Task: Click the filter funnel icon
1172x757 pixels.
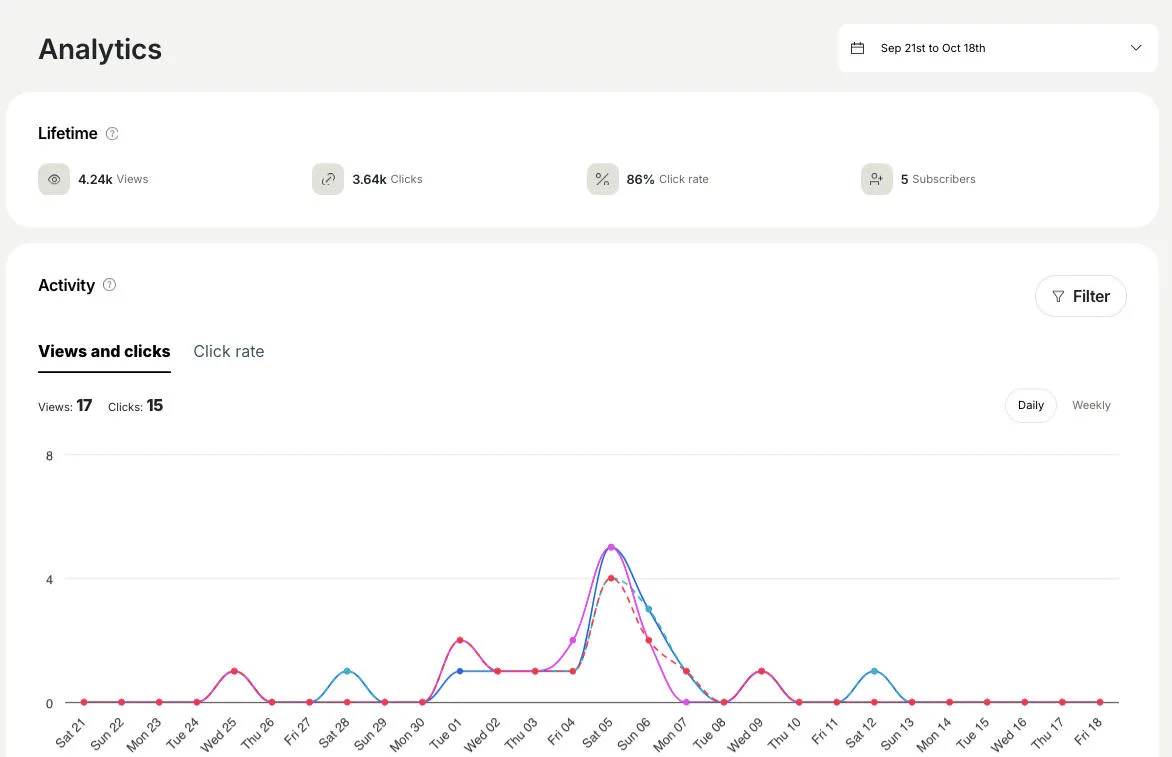Action: click(1059, 296)
